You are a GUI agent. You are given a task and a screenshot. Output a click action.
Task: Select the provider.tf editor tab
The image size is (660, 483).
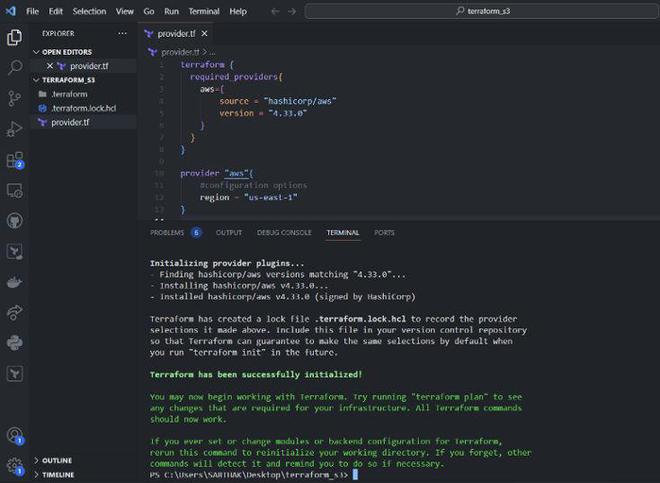pos(176,34)
